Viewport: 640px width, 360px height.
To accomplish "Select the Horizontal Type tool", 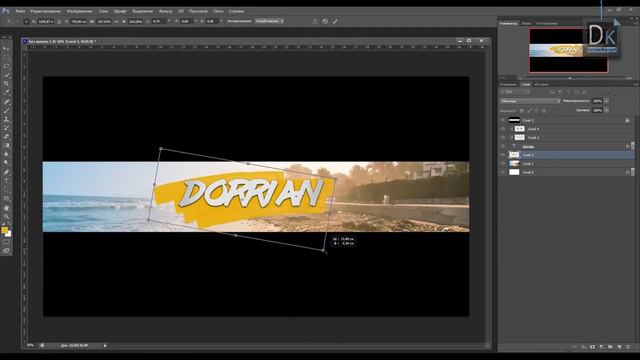I will [x=6, y=181].
